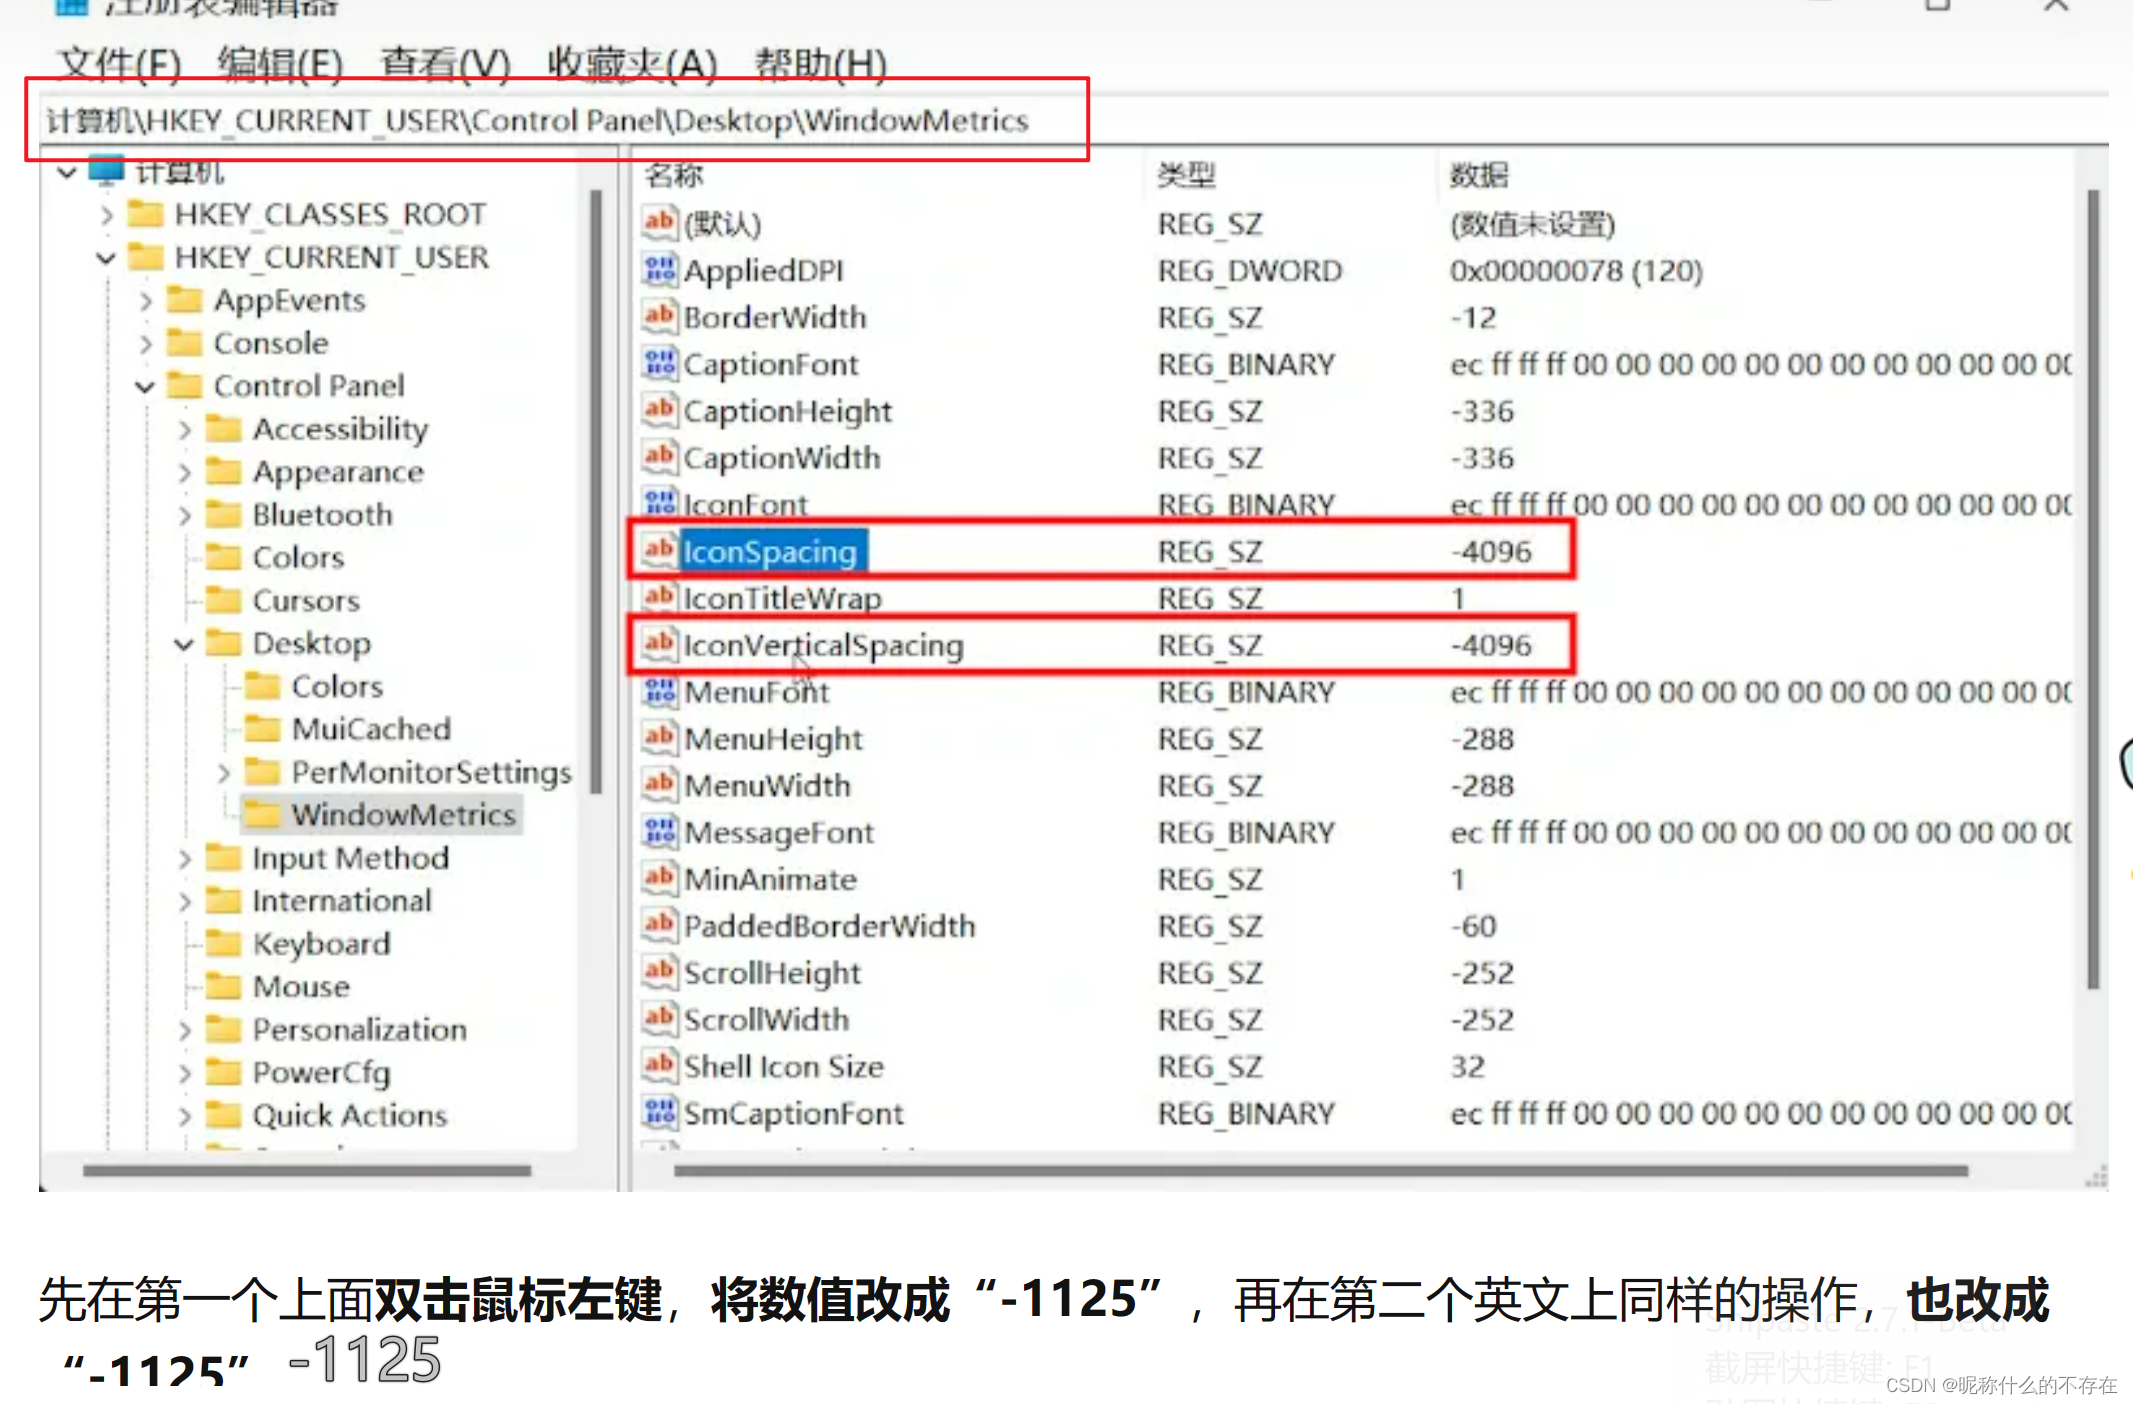Click the WindowMetrics folder icon in tree
This screenshot has width=2133, height=1404.
[x=263, y=815]
